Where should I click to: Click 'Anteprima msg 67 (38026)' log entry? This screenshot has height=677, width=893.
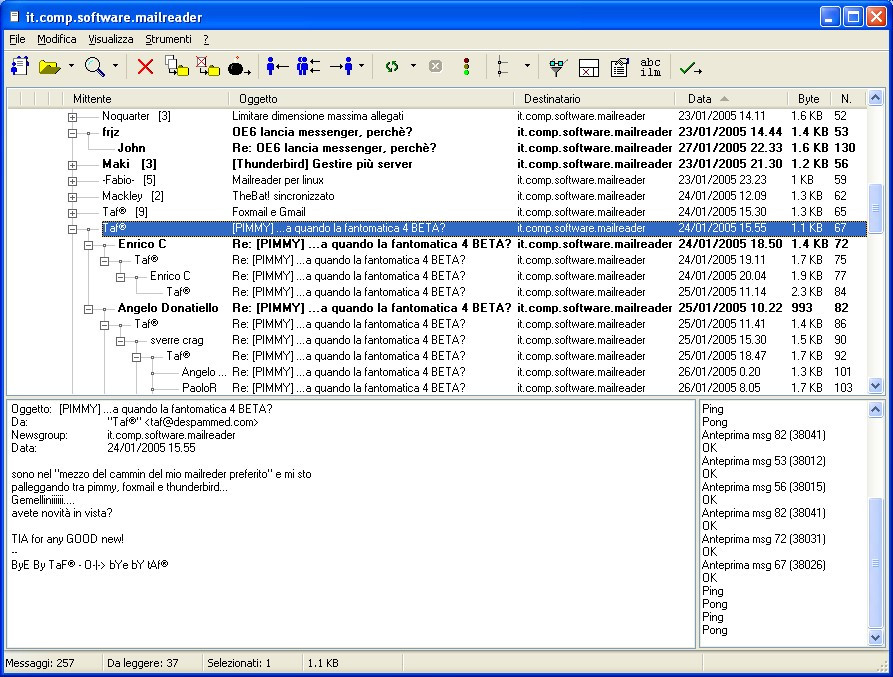[763, 565]
